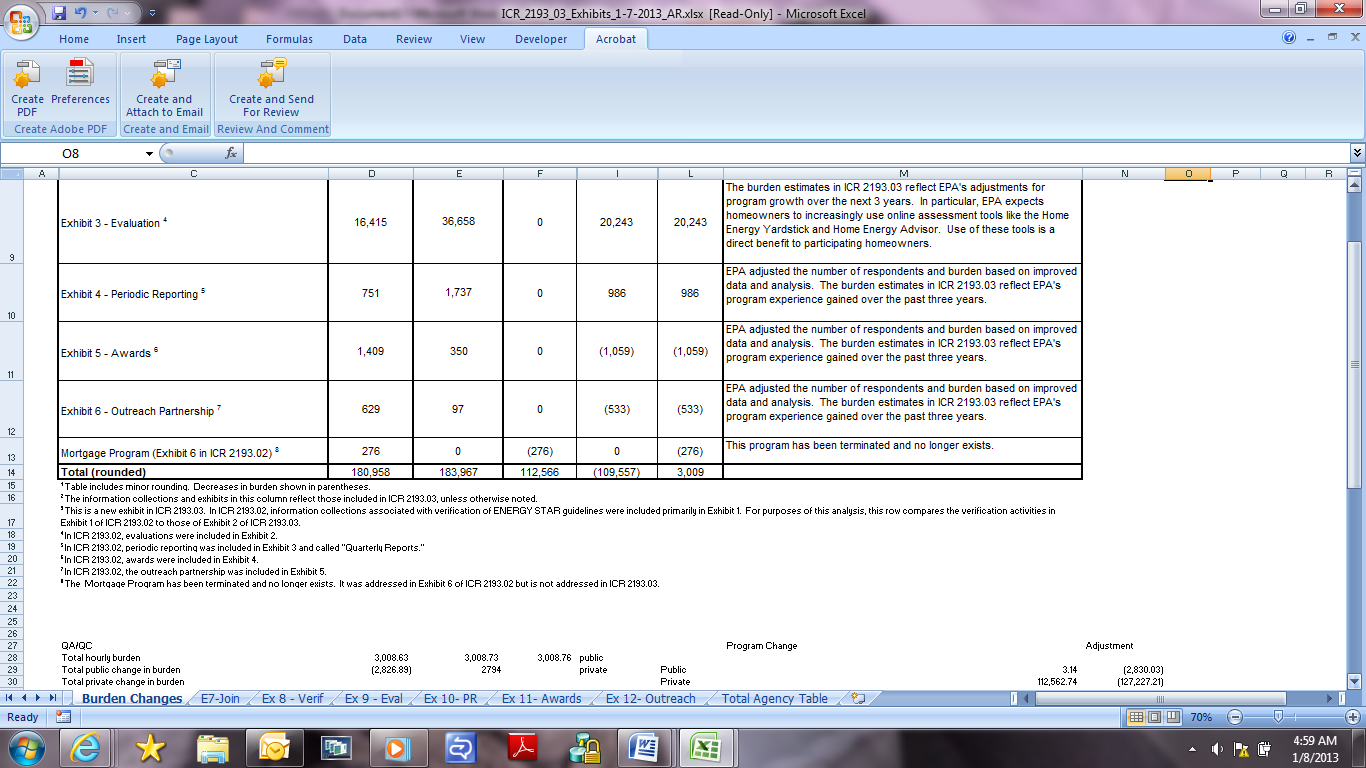Screen dimensions: 1366x768
Task: Zoom out with the minus button
Action: click(1234, 717)
